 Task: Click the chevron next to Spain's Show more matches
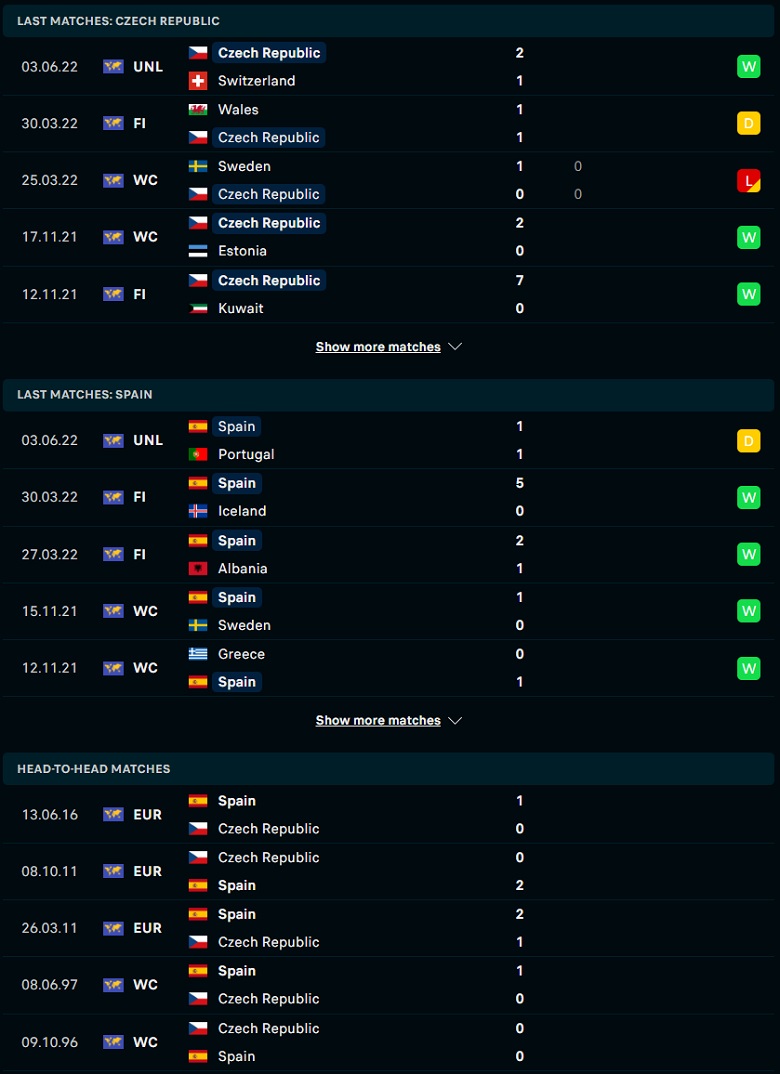[x=455, y=721]
